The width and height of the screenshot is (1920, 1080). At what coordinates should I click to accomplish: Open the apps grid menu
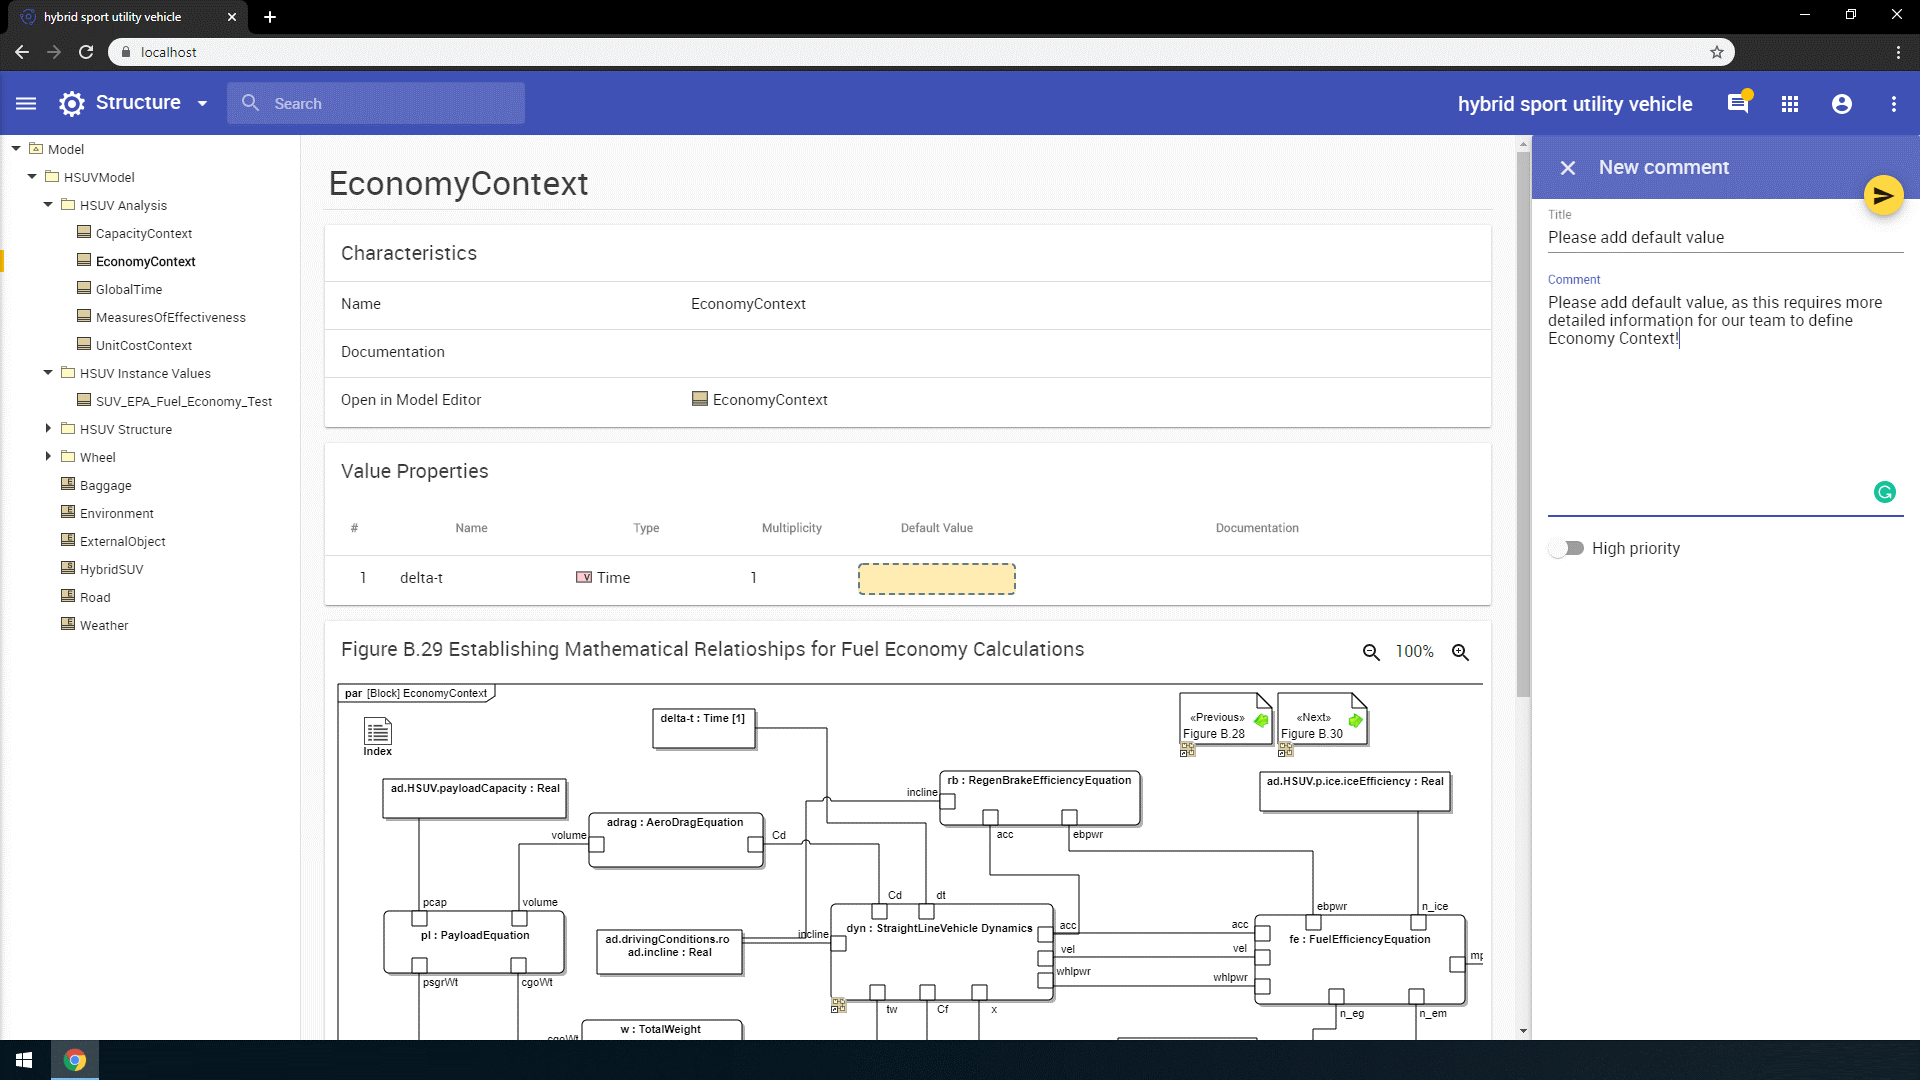(1790, 104)
